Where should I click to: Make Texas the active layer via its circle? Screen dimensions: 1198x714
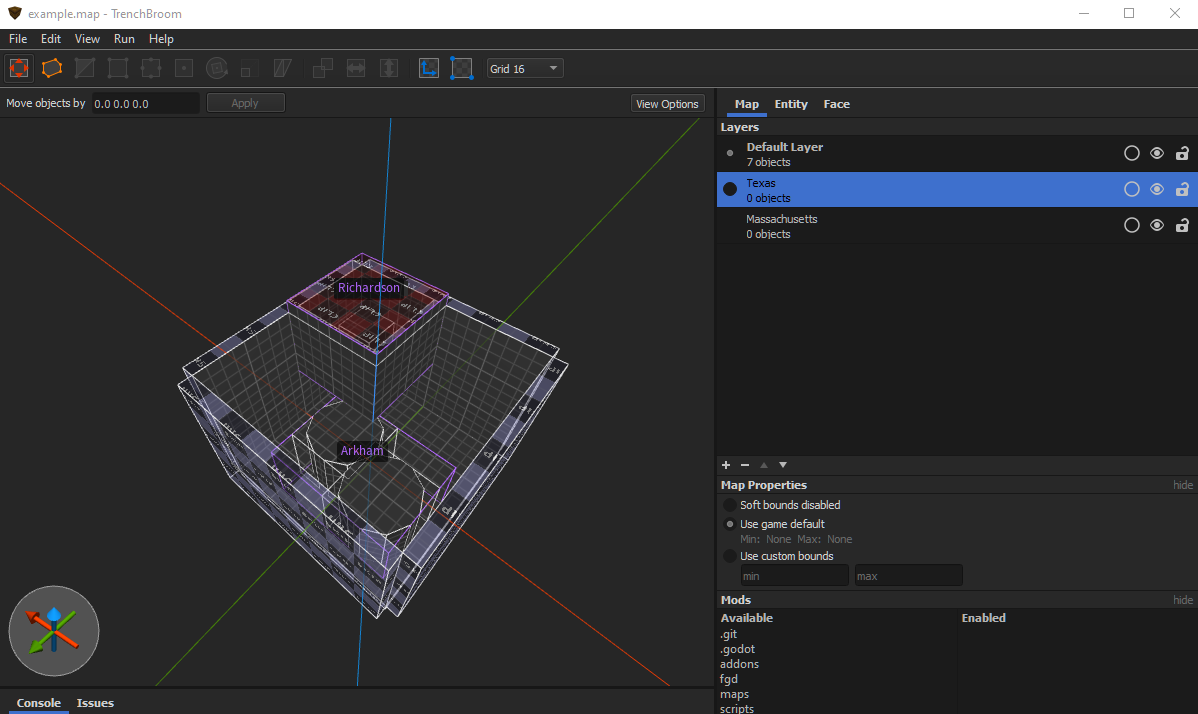click(x=1132, y=189)
